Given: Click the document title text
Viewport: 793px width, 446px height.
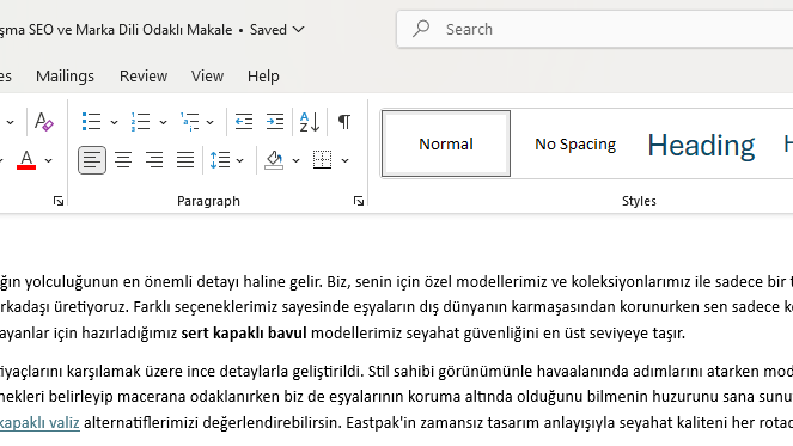Looking at the screenshot, I should pyautogui.click(x=116, y=30).
